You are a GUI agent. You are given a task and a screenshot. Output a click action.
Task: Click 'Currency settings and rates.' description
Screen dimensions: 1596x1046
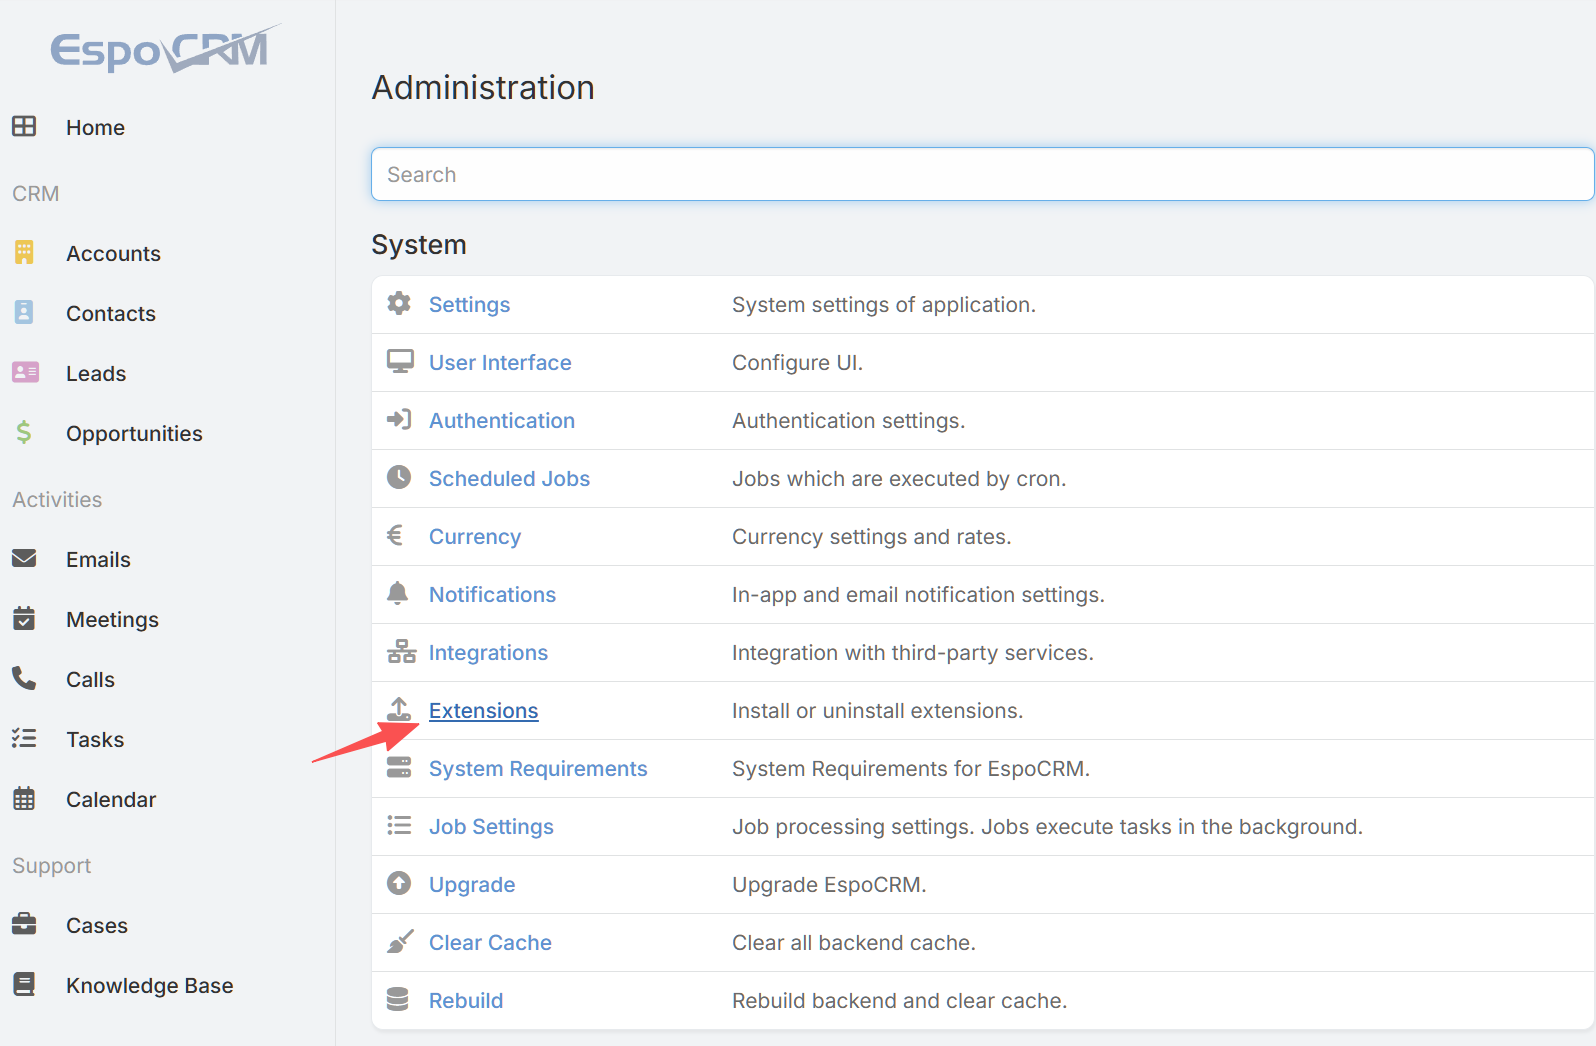coord(871,536)
